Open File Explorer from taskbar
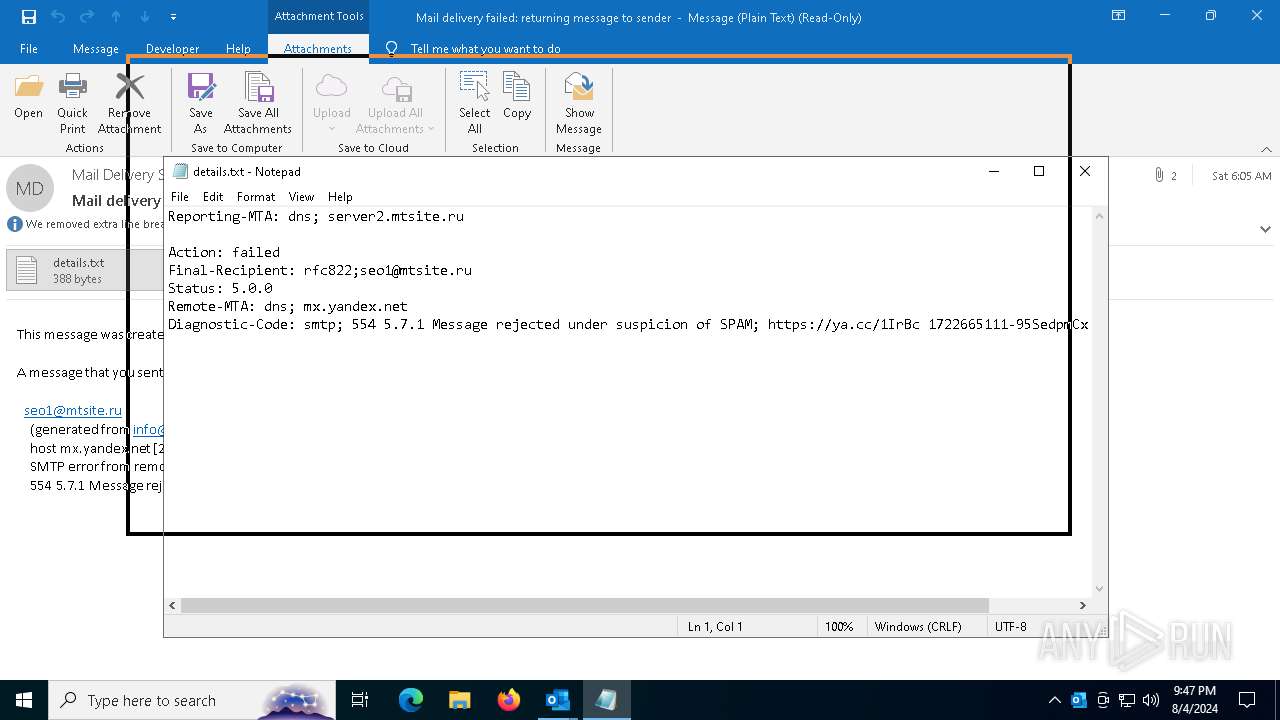 [x=459, y=700]
